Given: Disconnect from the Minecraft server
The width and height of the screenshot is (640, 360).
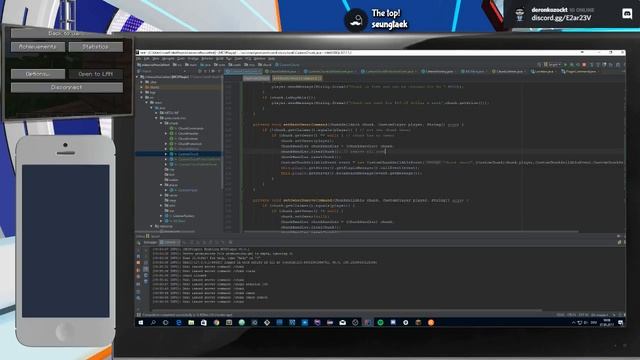Looking at the screenshot, I should [x=67, y=87].
